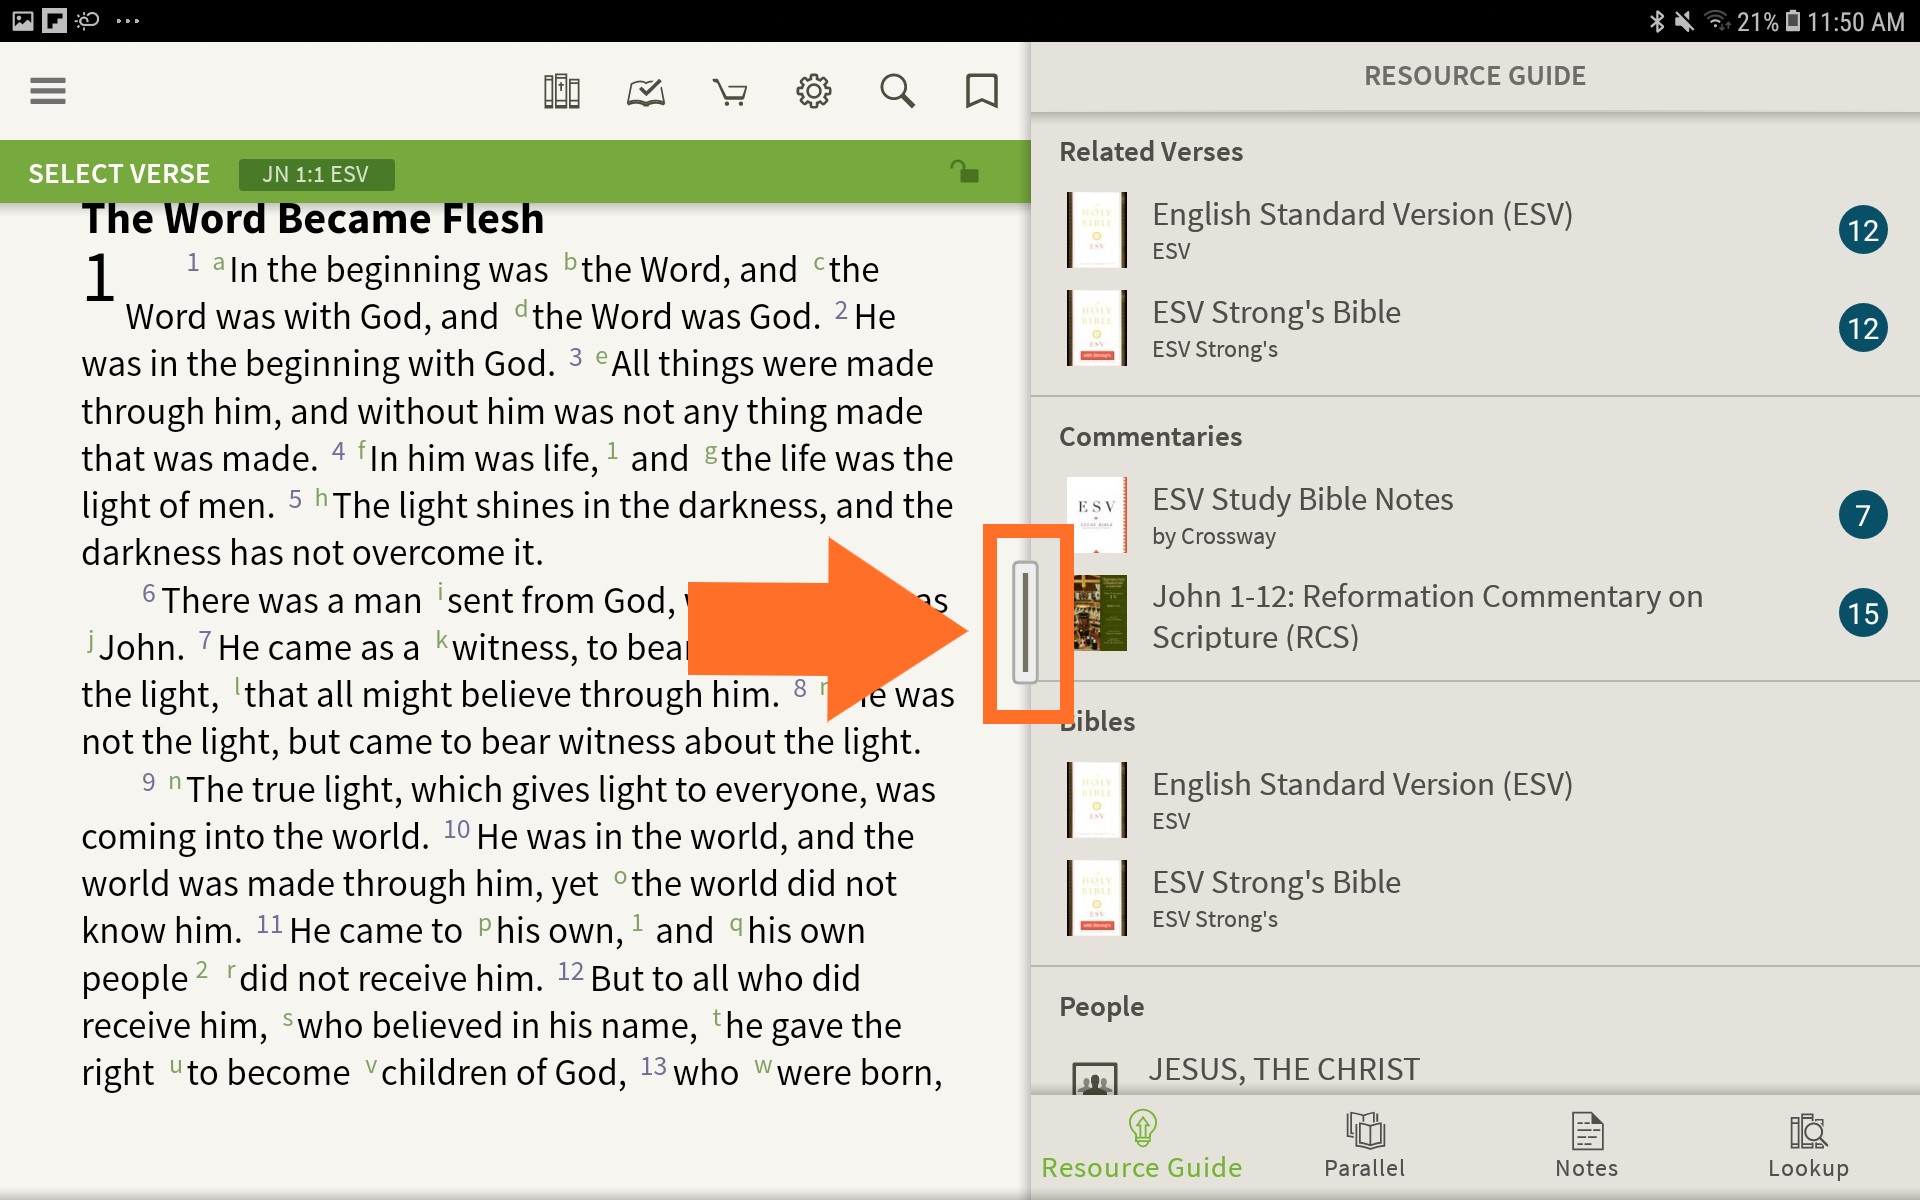Open the shopping cart store
Viewport: 1920px width, 1200px height.
tap(730, 92)
